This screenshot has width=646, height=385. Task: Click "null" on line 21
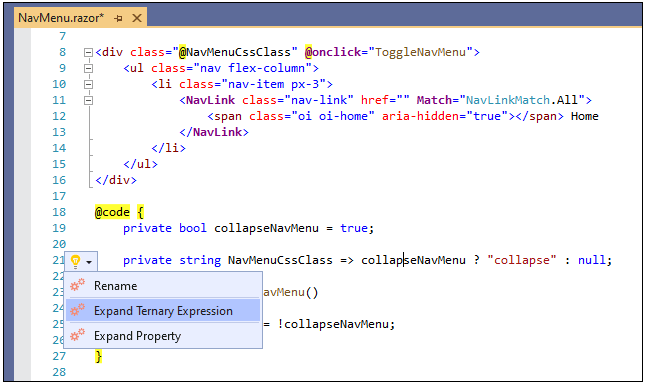pos(592,260)
